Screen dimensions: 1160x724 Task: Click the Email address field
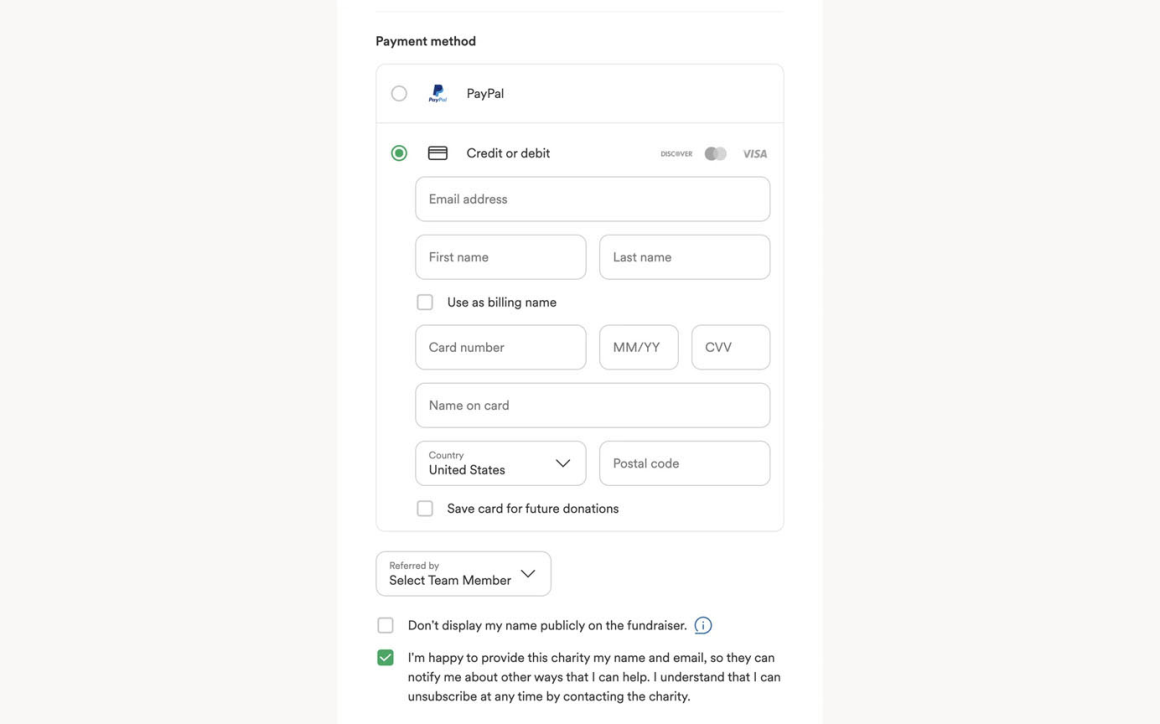(x=592, y=199)
